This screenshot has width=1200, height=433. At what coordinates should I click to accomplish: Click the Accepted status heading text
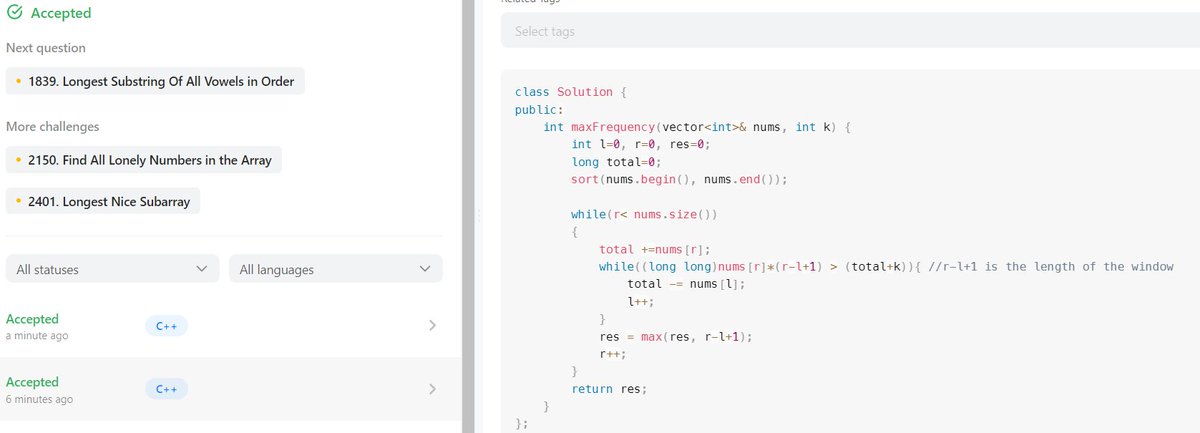61,13
